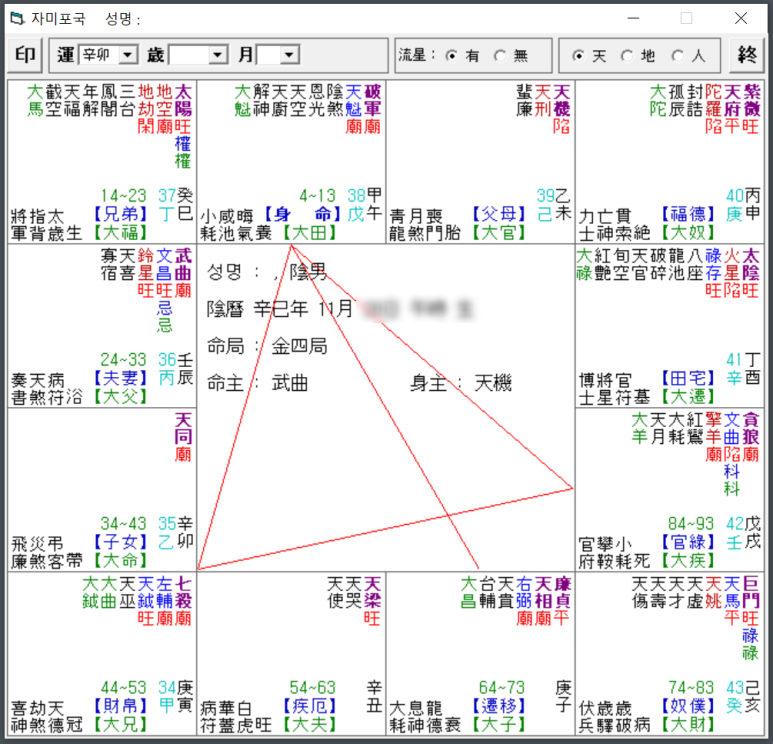Viewport: 773px width, 744px height.
Task: Close the 자미포국 window
Action: pos(740,18)
